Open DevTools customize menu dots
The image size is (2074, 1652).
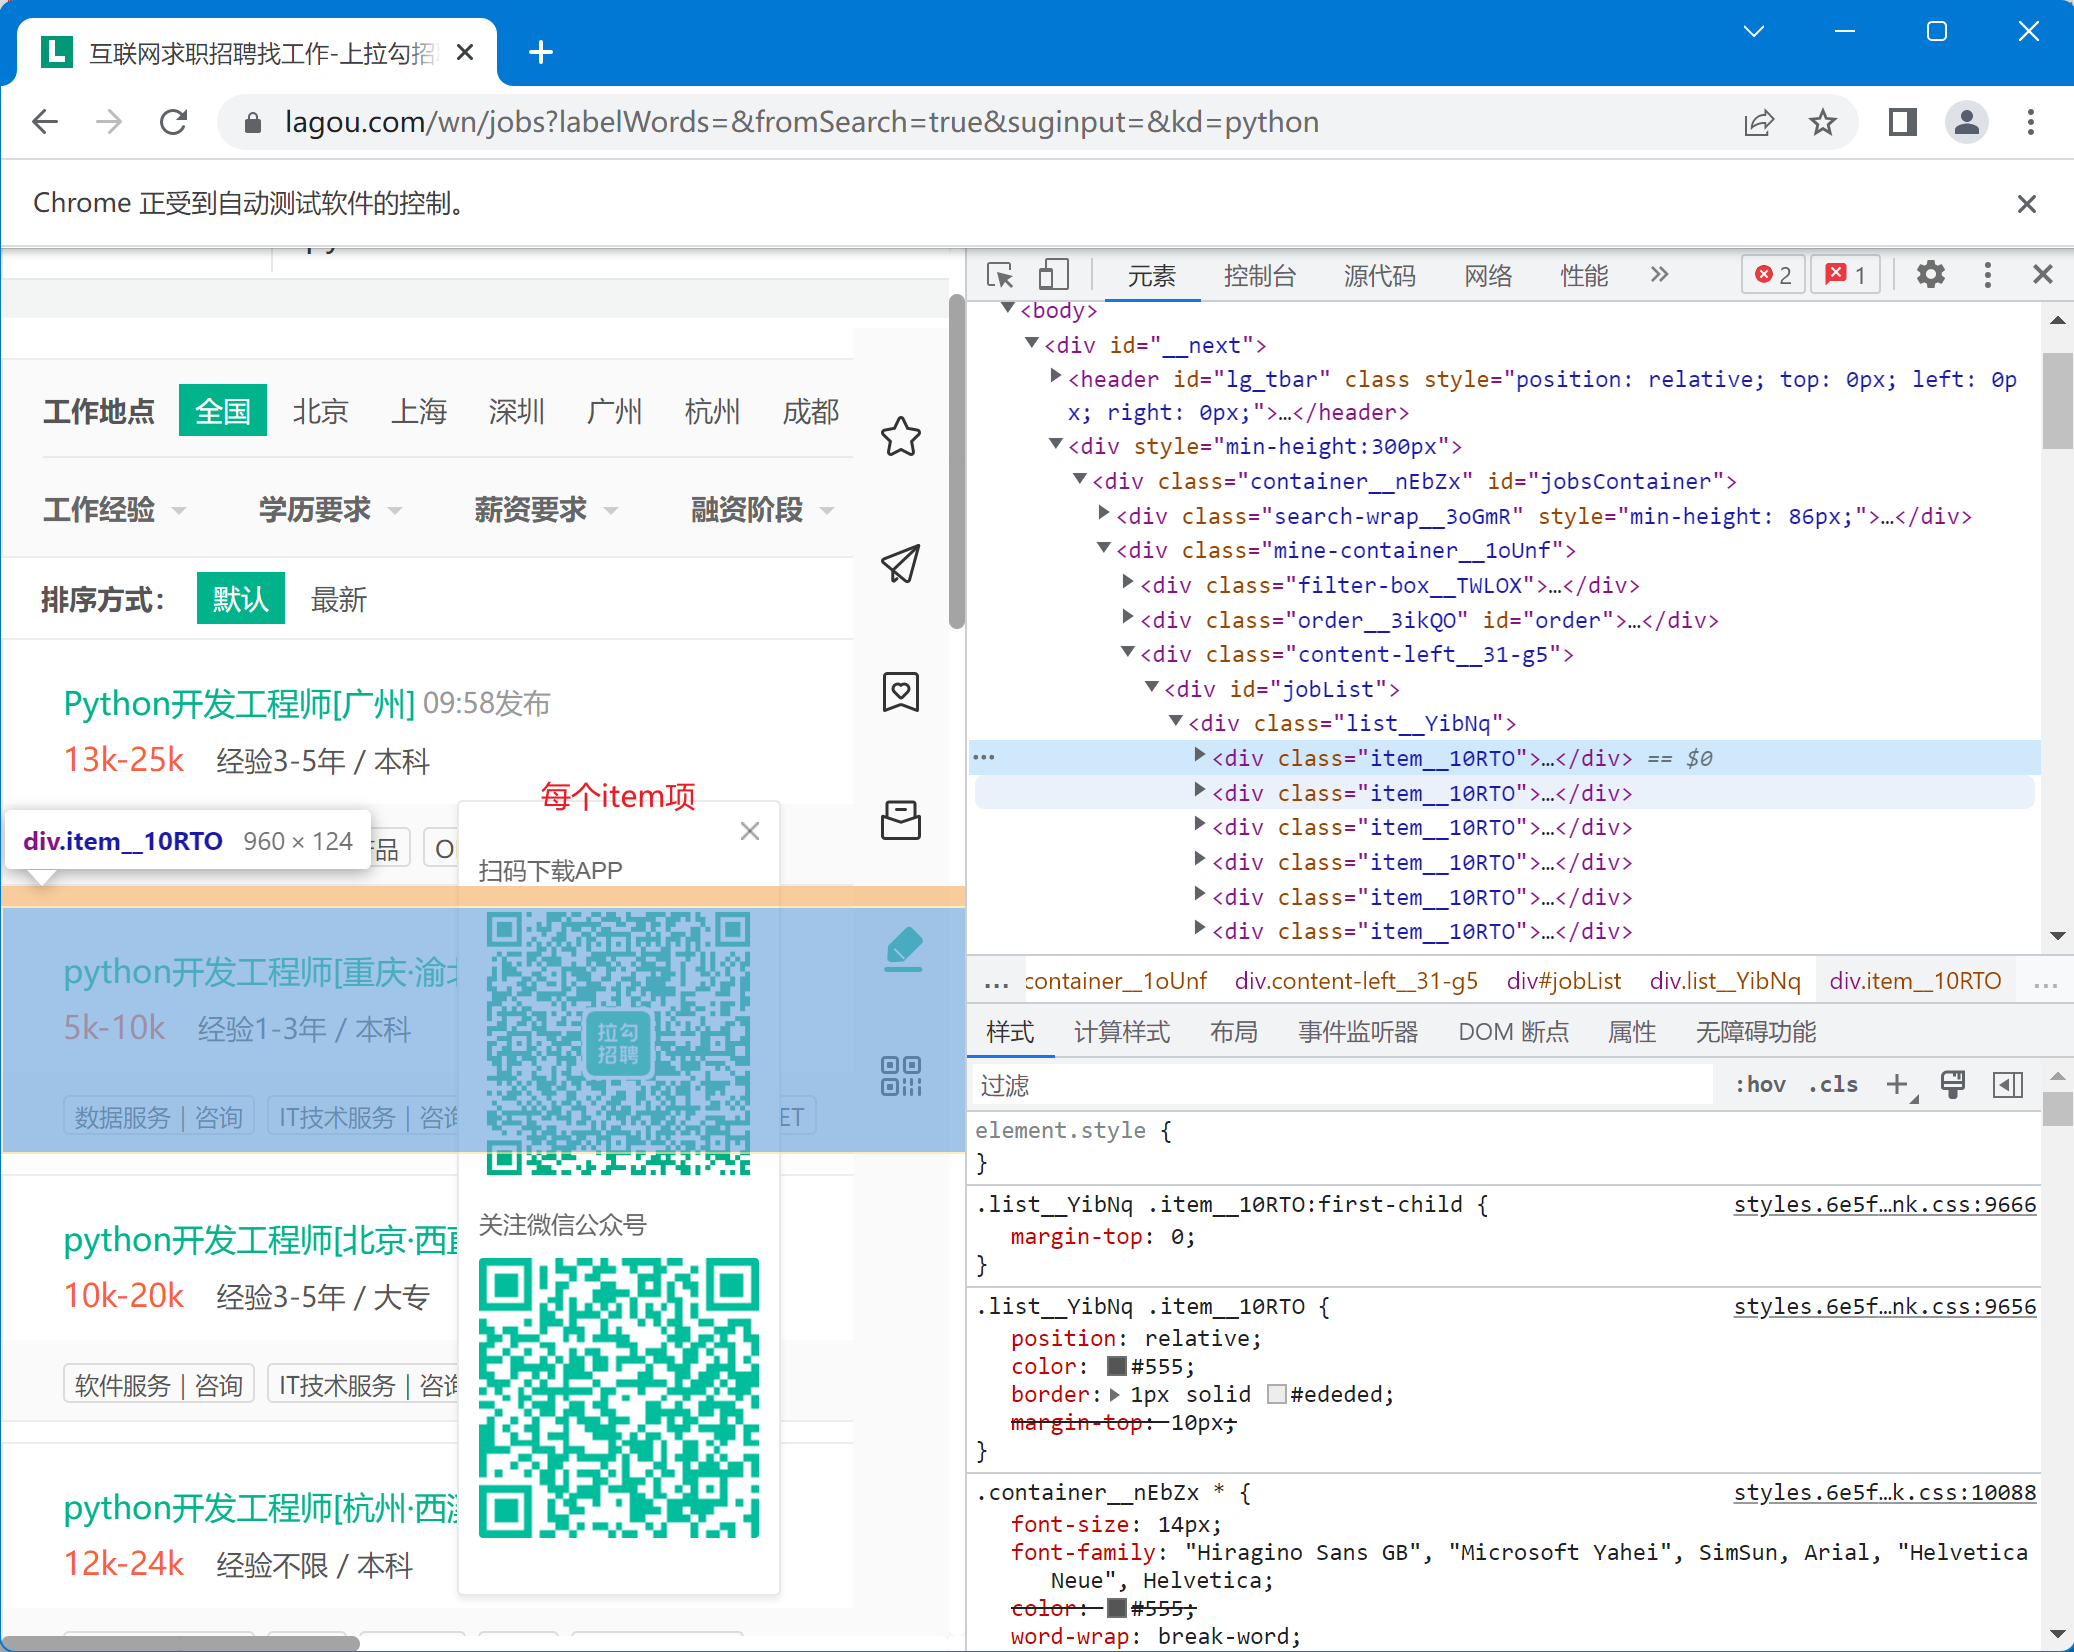pyautogui.click(x=1988, y=274)
